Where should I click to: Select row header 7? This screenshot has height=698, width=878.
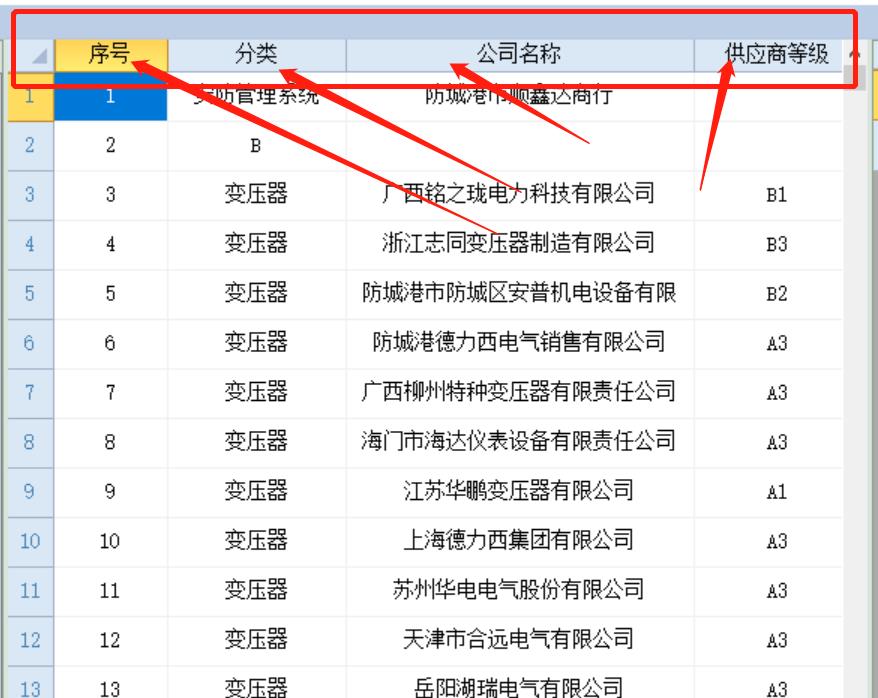coord(30,392)
